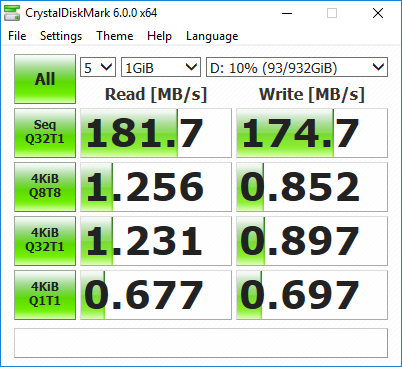Start the 4KiB Q1T1 benchmark
402x367 pixels.
[45, 295]
